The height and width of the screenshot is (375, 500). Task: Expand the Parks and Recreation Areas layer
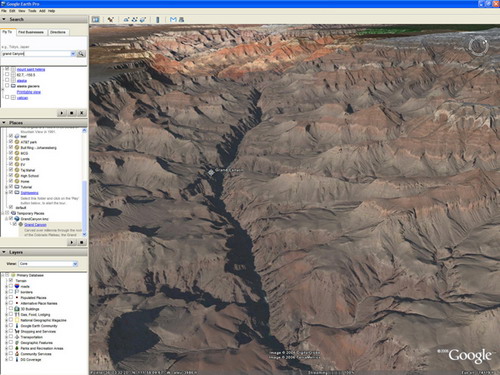point(6,348)
